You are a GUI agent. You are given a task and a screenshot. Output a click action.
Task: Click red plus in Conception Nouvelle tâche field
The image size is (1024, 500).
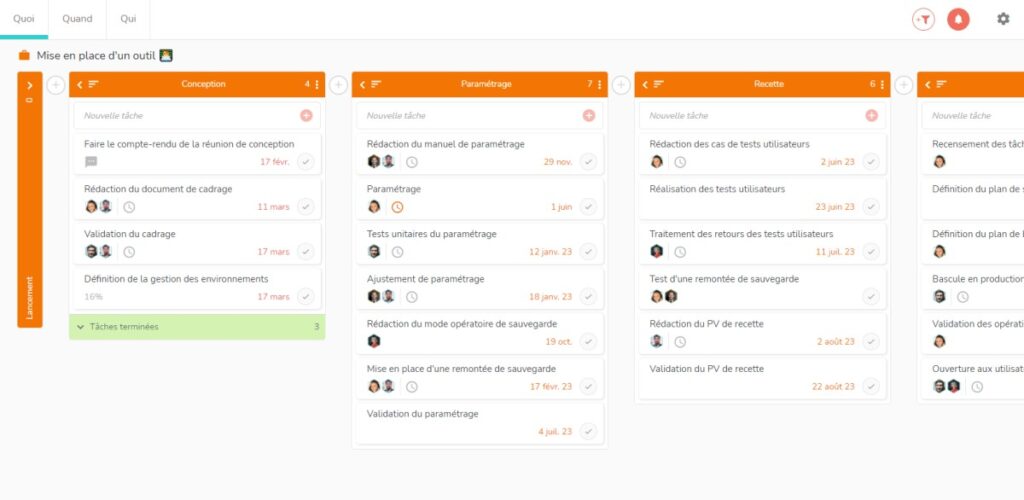click(306, 116)
